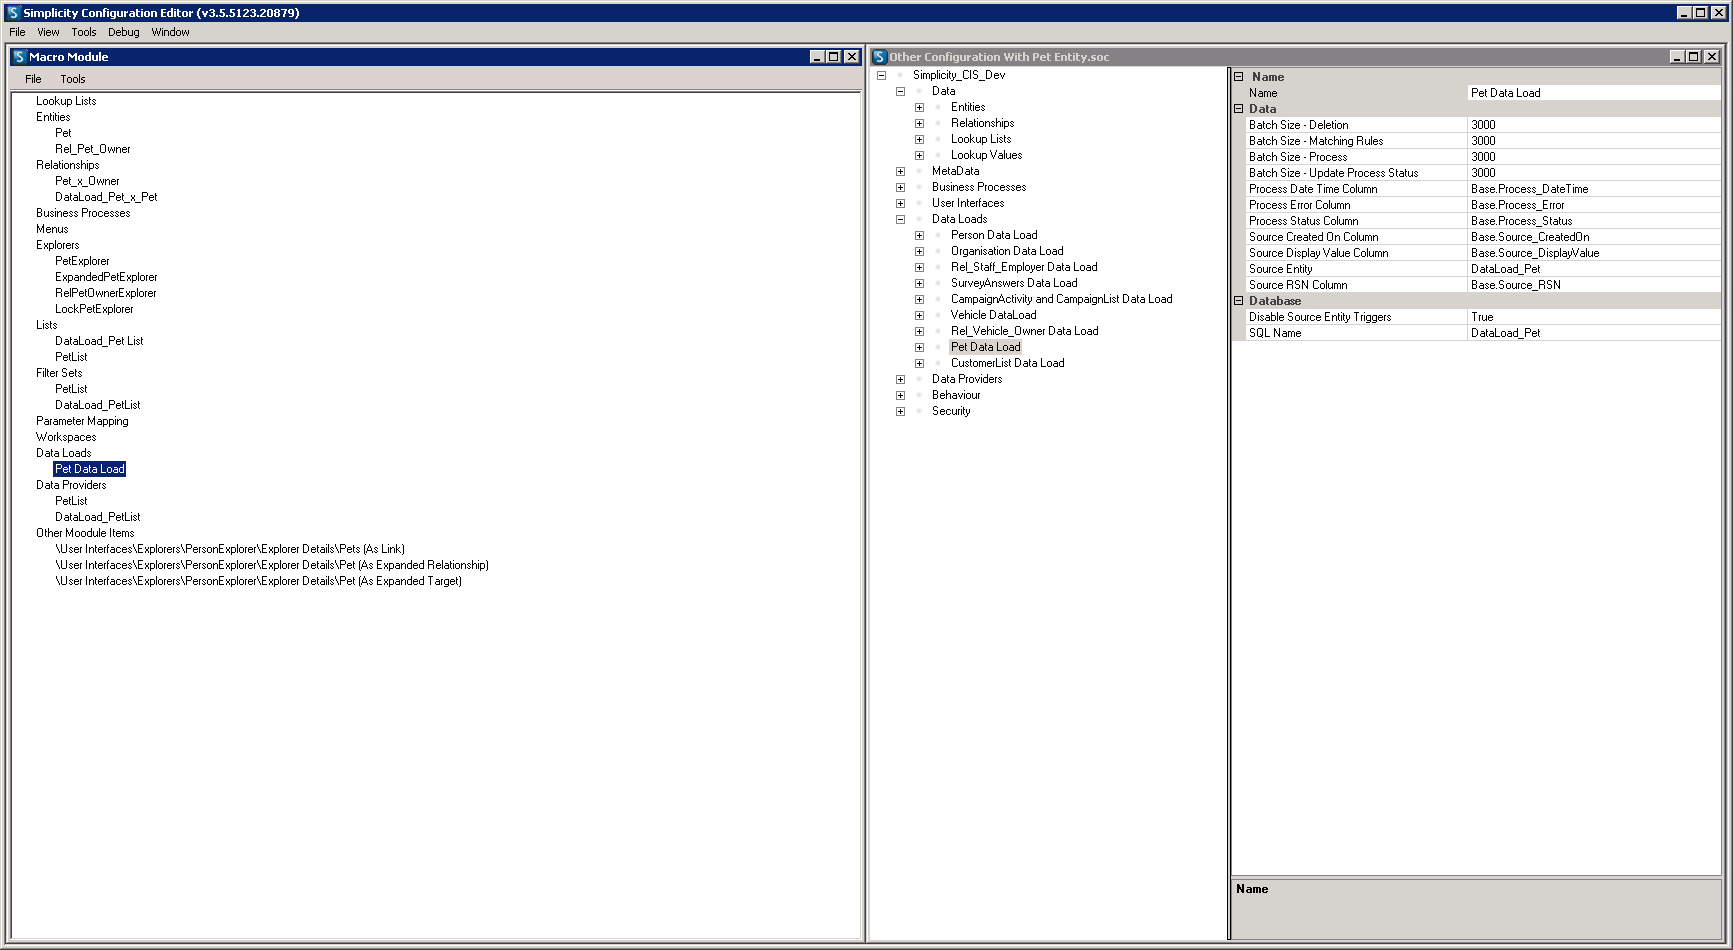Open the Debug menu
Screen dimensions: 1733x950
tap(124, 32)
